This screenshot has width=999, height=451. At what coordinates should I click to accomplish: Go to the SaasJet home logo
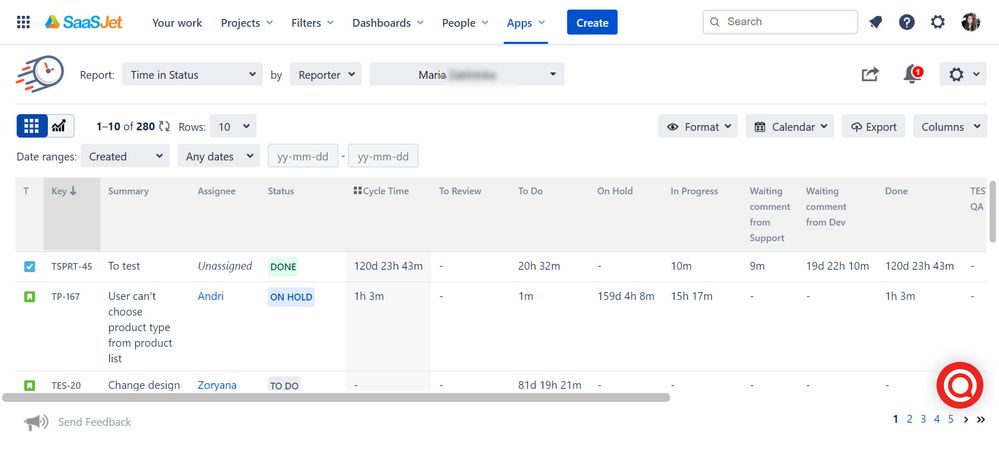point(83,22)
